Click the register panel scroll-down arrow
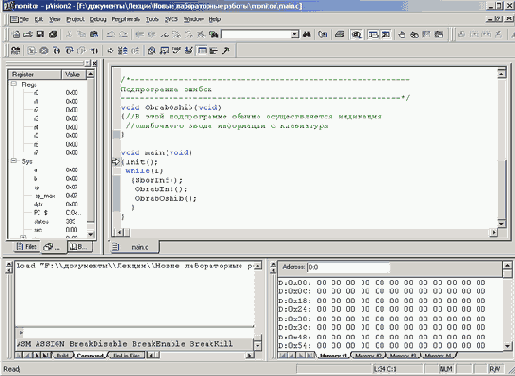The image size is (515, 376). (90, 234)
